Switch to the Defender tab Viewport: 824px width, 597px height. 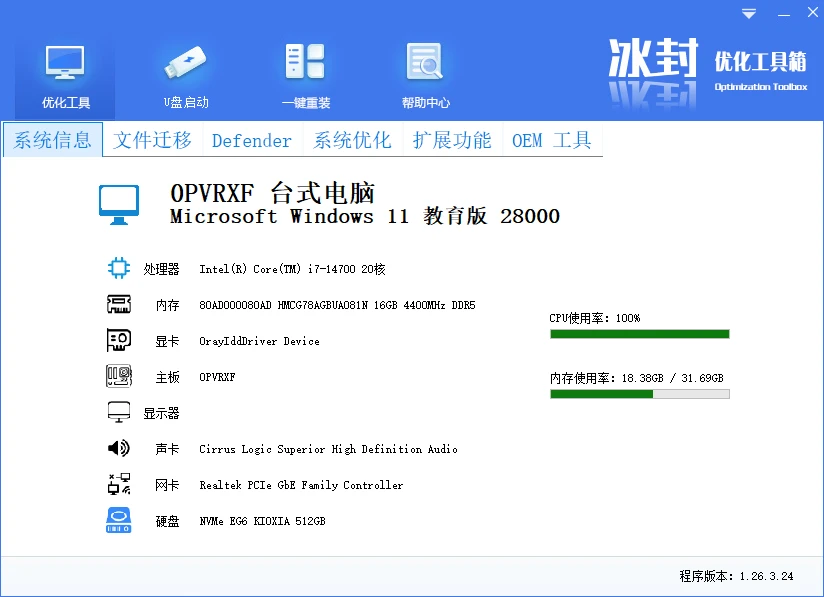click(x=252, y=140)
